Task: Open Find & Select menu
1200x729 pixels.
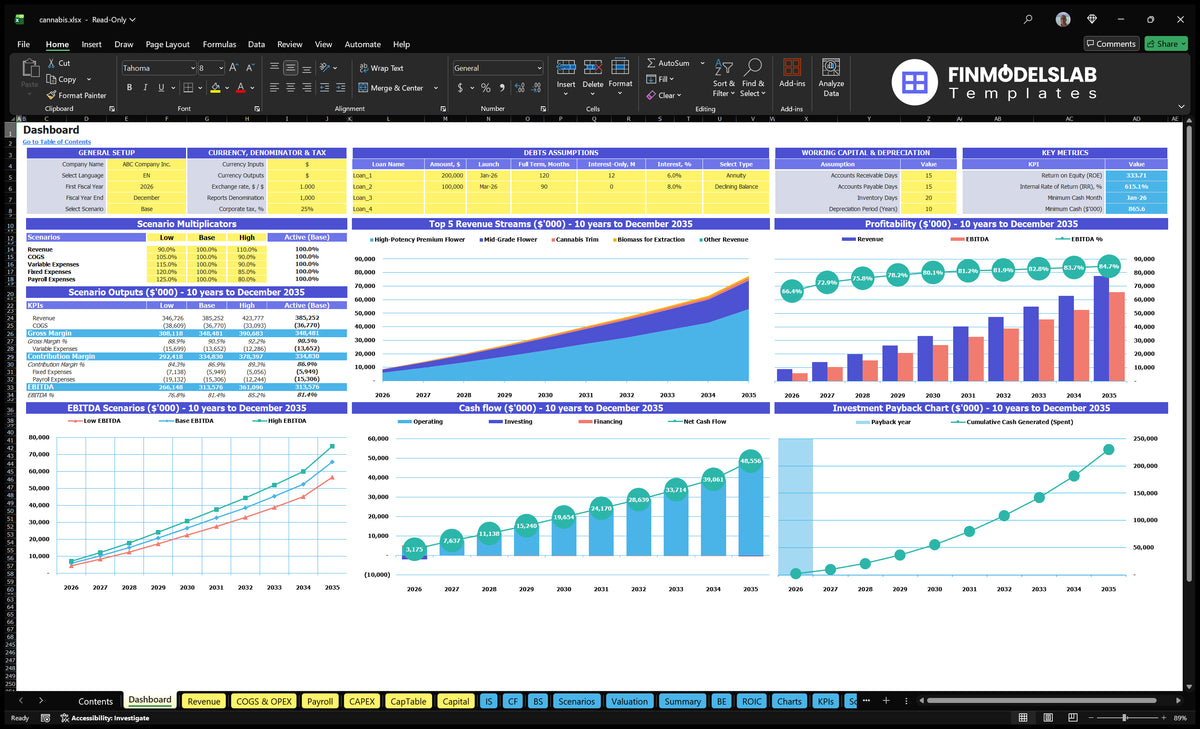Action: (x=753, y=77)
